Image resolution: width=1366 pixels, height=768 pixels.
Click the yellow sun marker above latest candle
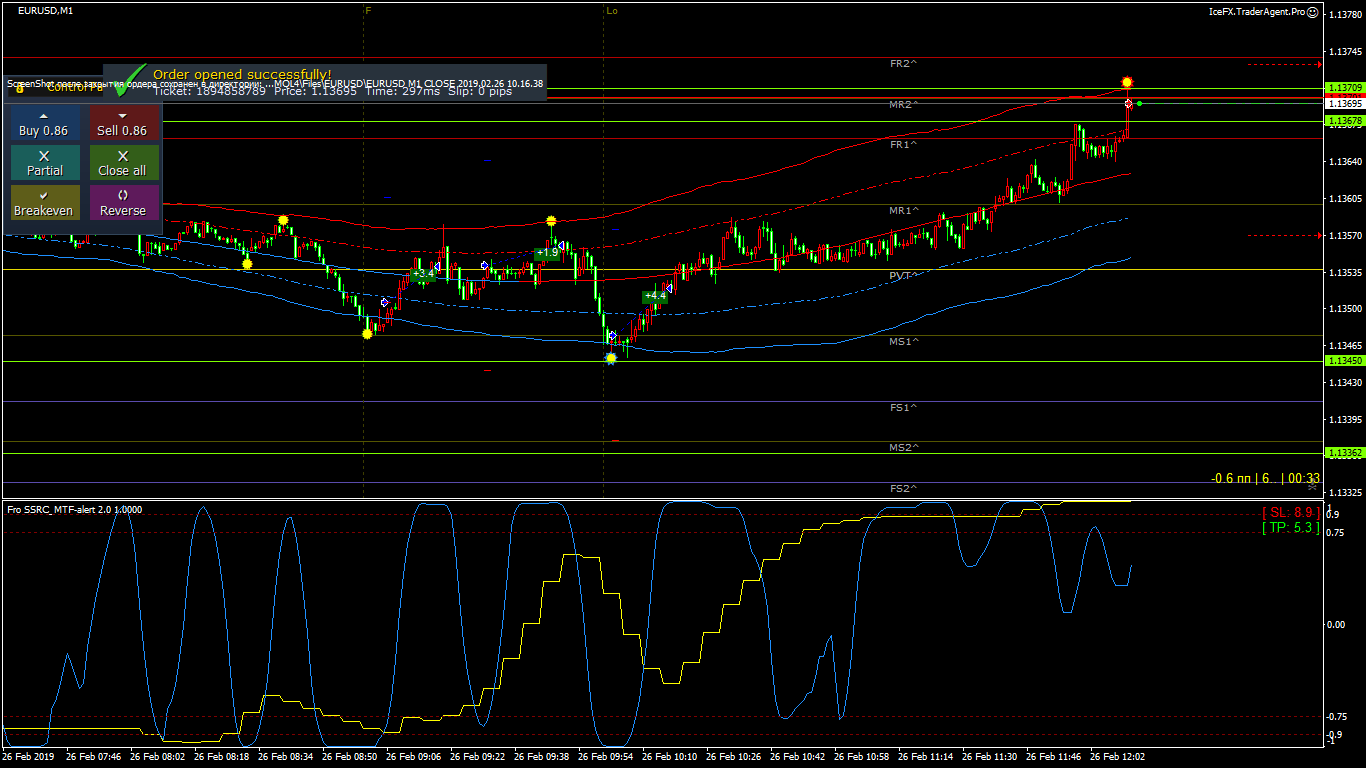(x=1127, y=82)
